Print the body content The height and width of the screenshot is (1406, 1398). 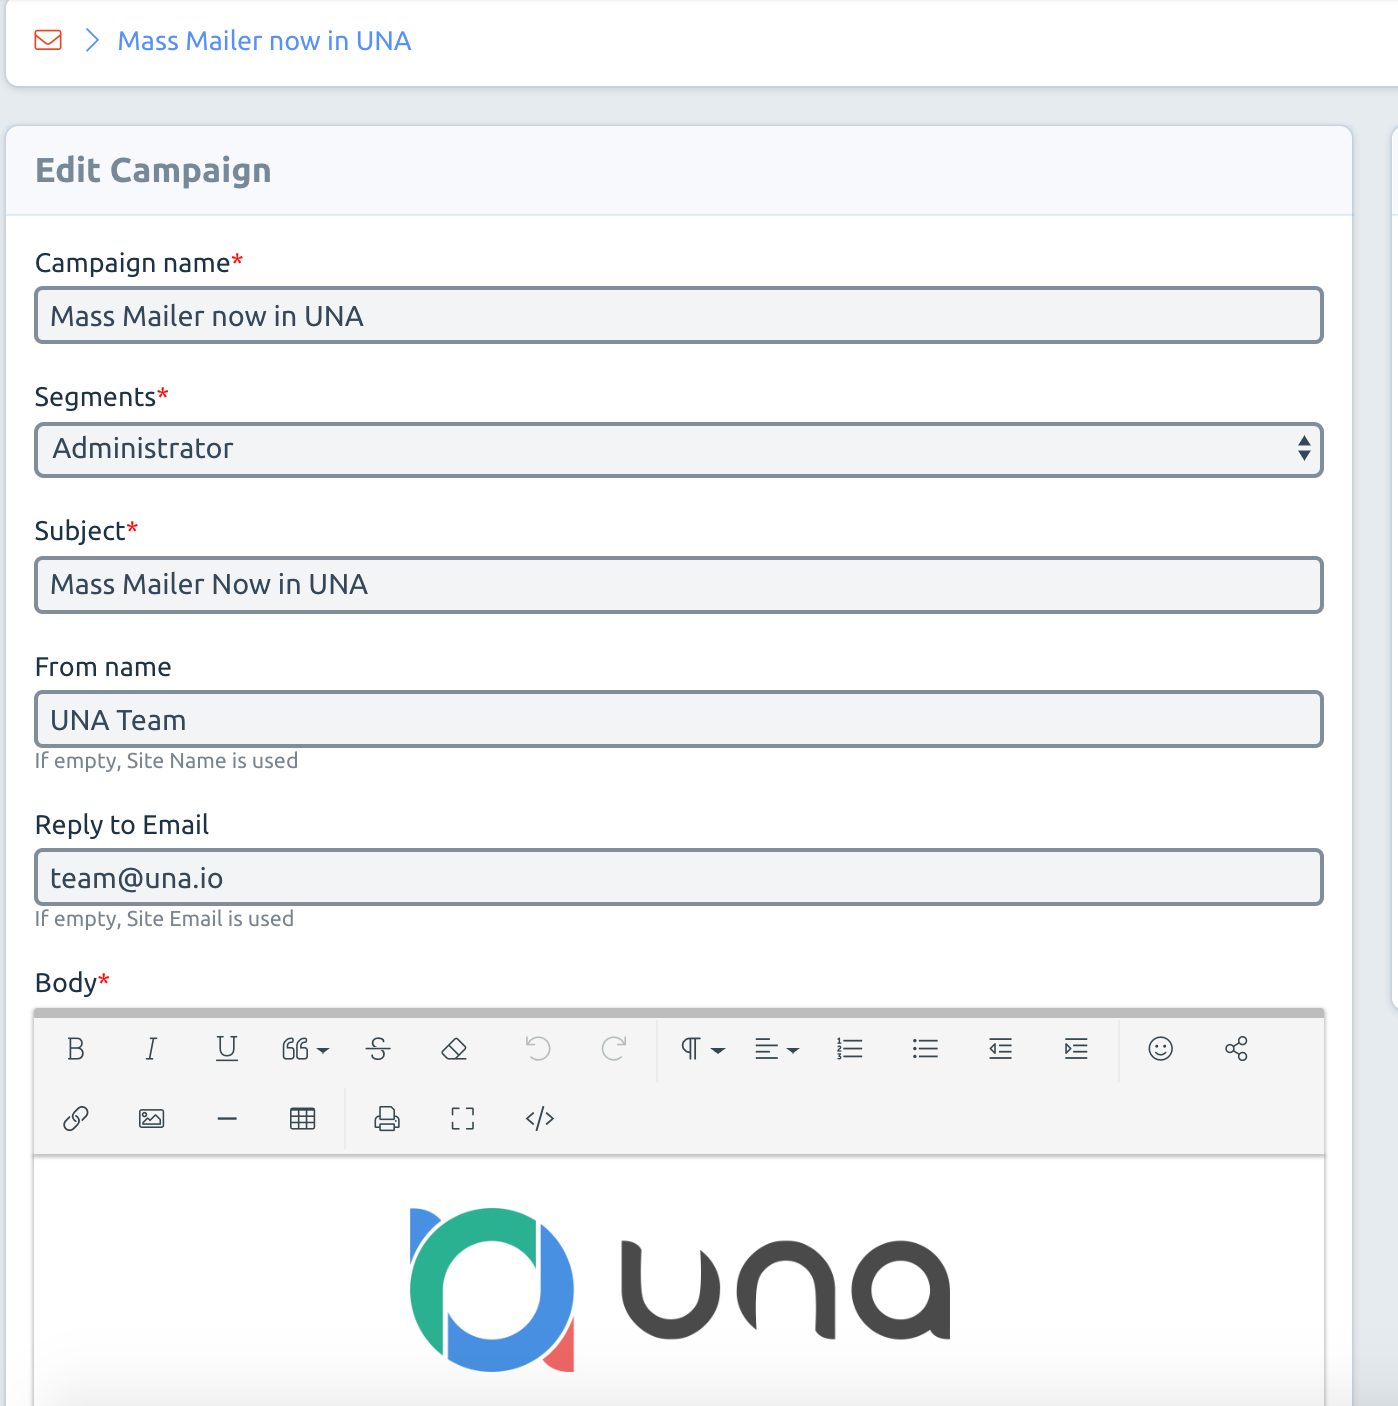(x=387, y=1118)
